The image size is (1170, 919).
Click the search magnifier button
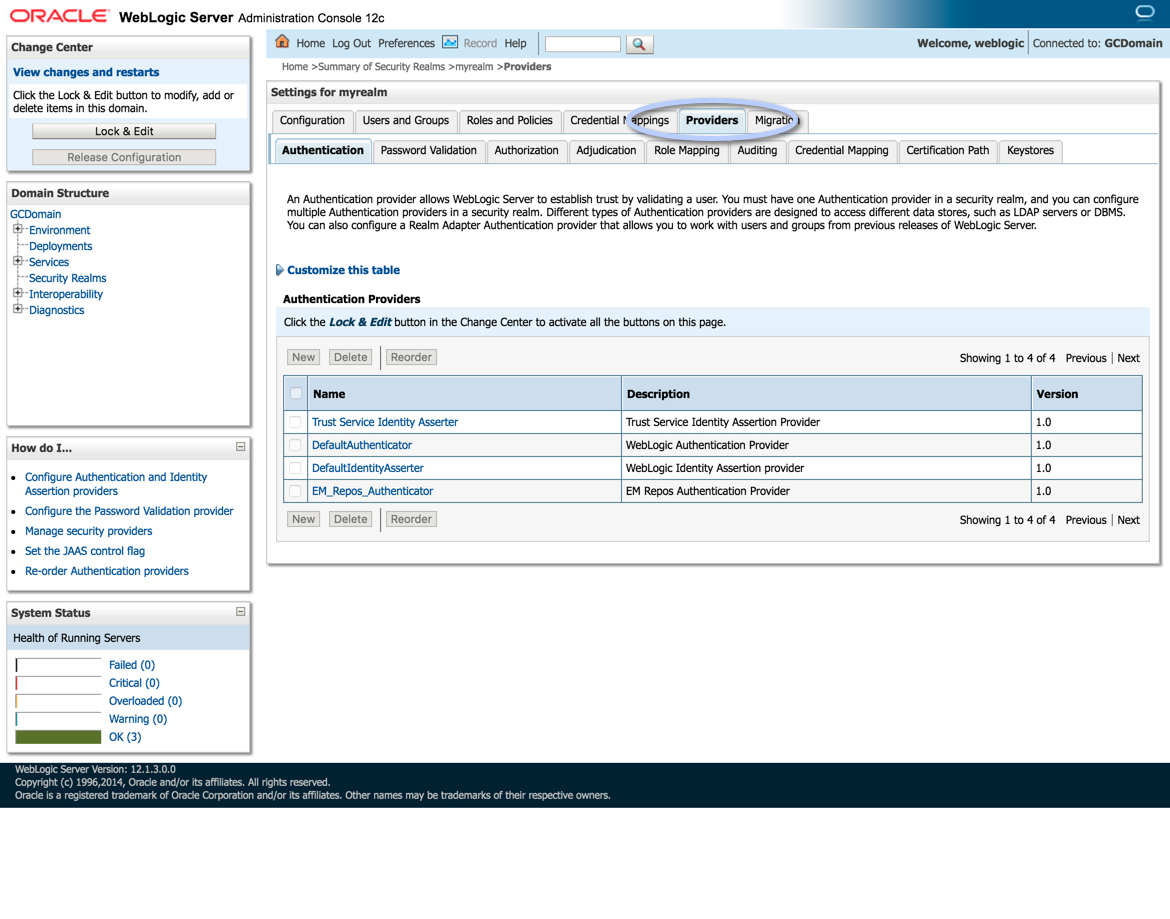coord(639,44)
